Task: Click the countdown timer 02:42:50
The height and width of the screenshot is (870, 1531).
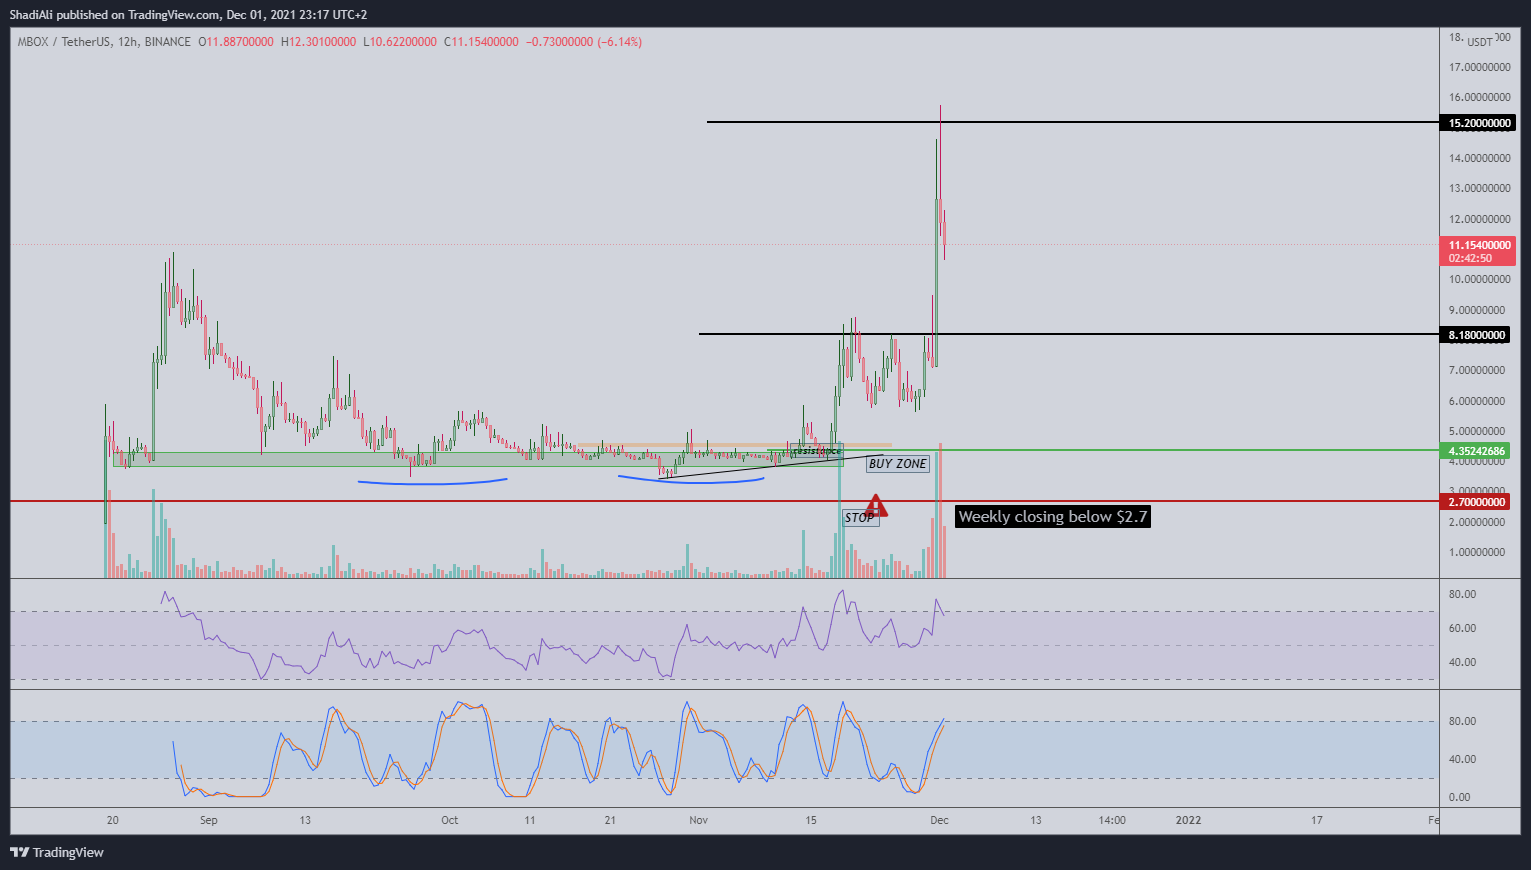Action: pos(1470,258)
